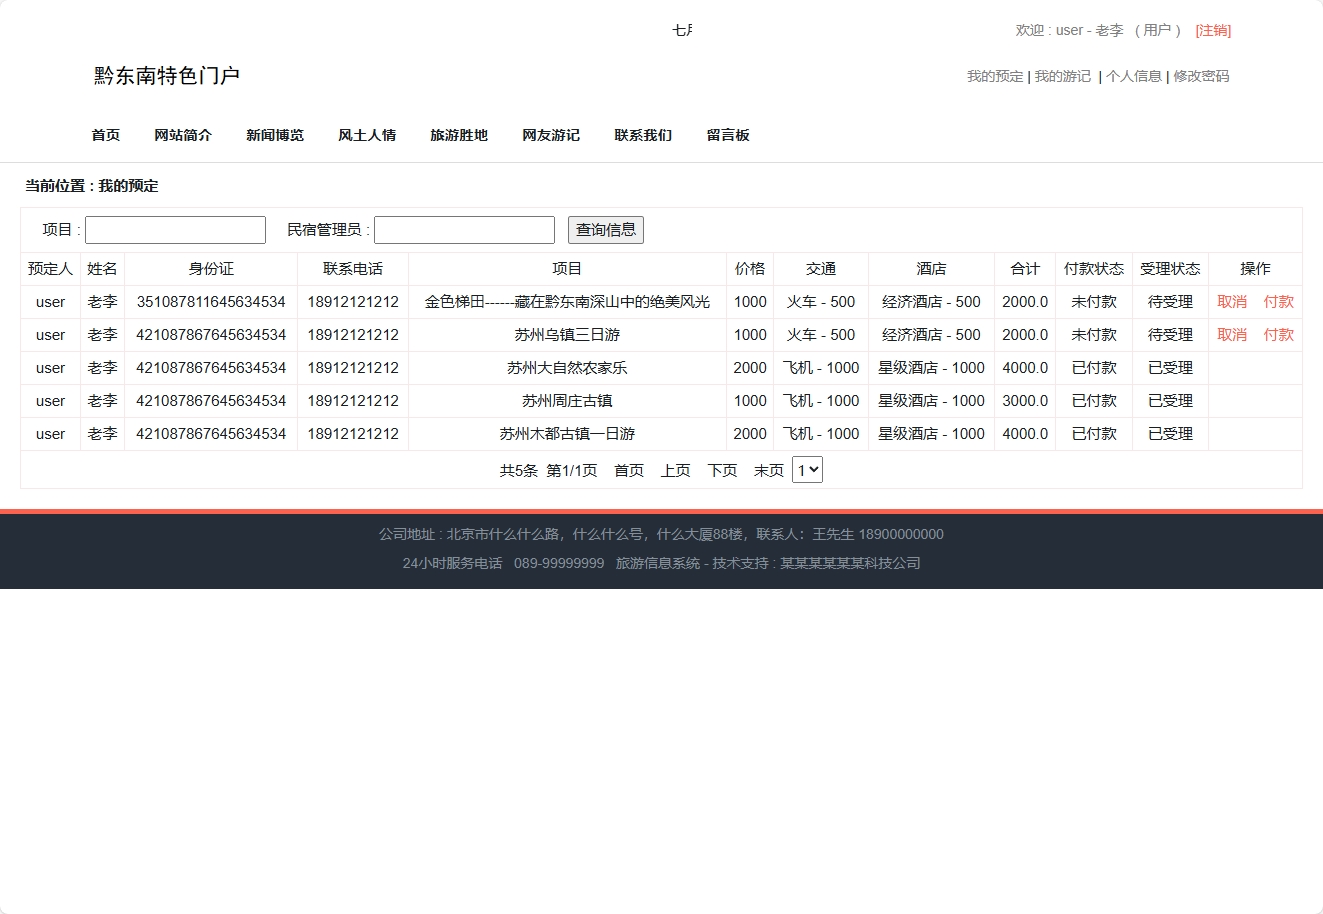Open the 风土人情 section

click(367, 135)
